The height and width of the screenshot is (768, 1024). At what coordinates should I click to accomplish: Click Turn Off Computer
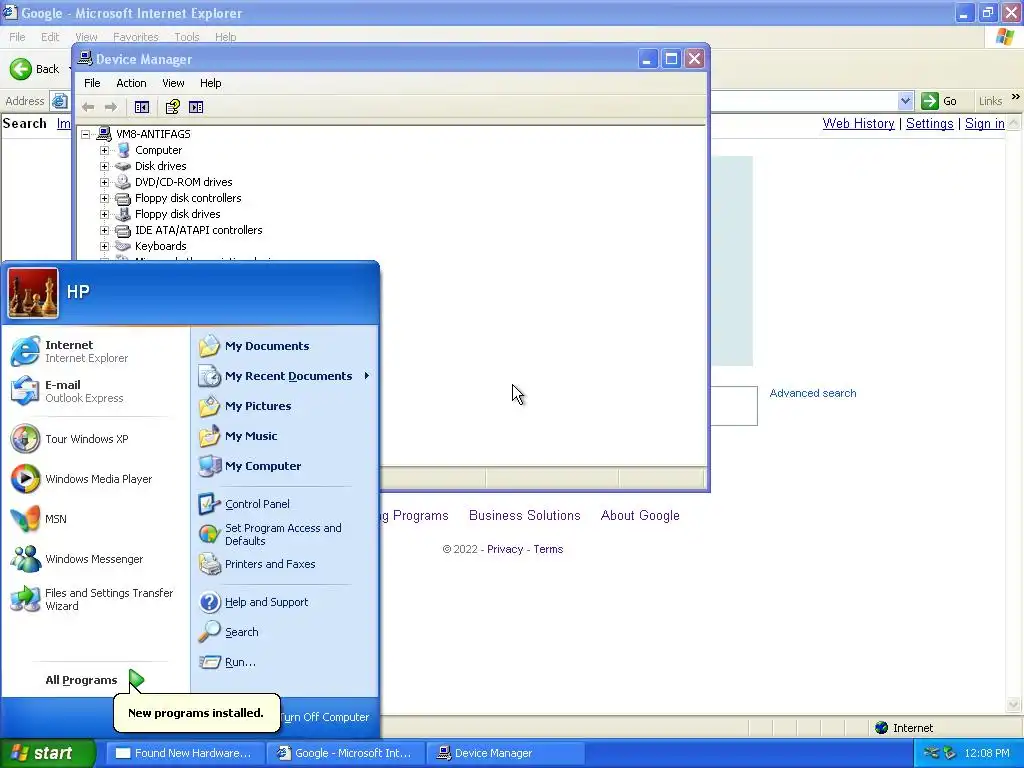pos(325,717)
